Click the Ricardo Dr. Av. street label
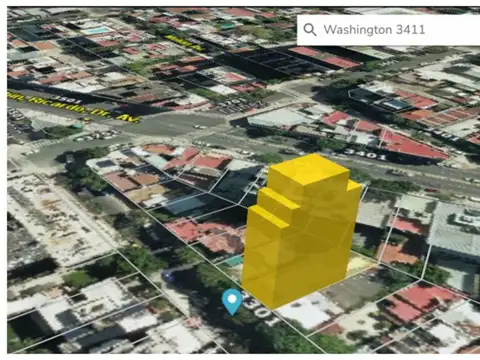The height and width of the screenshot is (360, 480). click(x=74, y=107)
